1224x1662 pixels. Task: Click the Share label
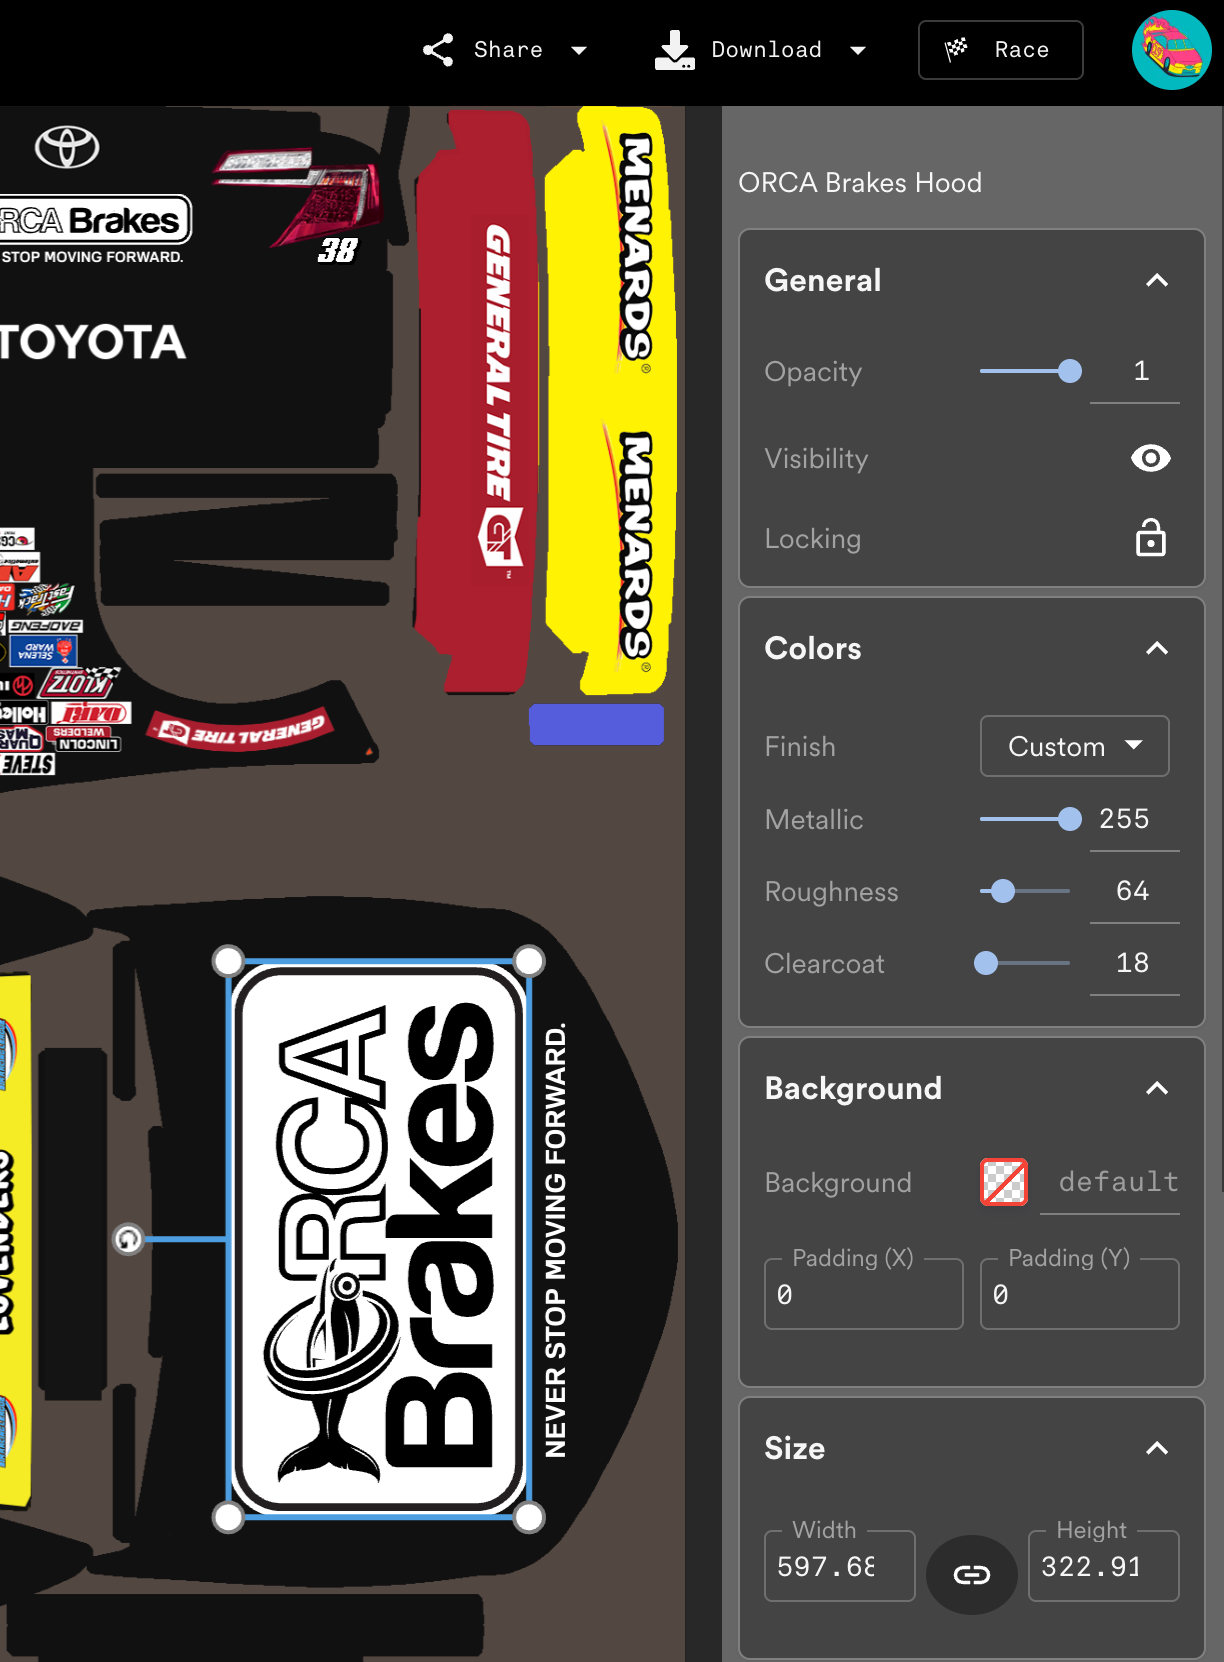508,50
